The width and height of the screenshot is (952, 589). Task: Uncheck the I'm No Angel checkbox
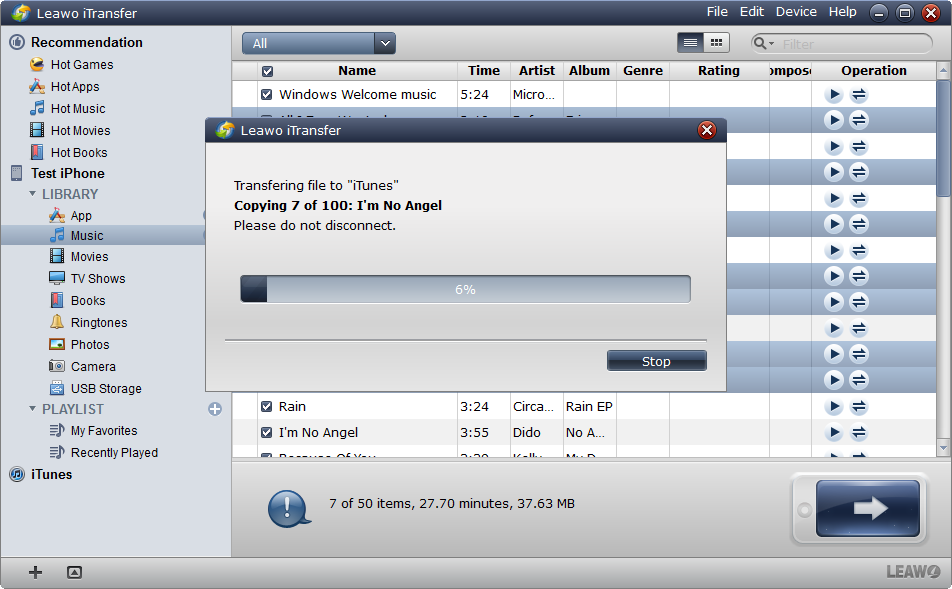point(266,432)
